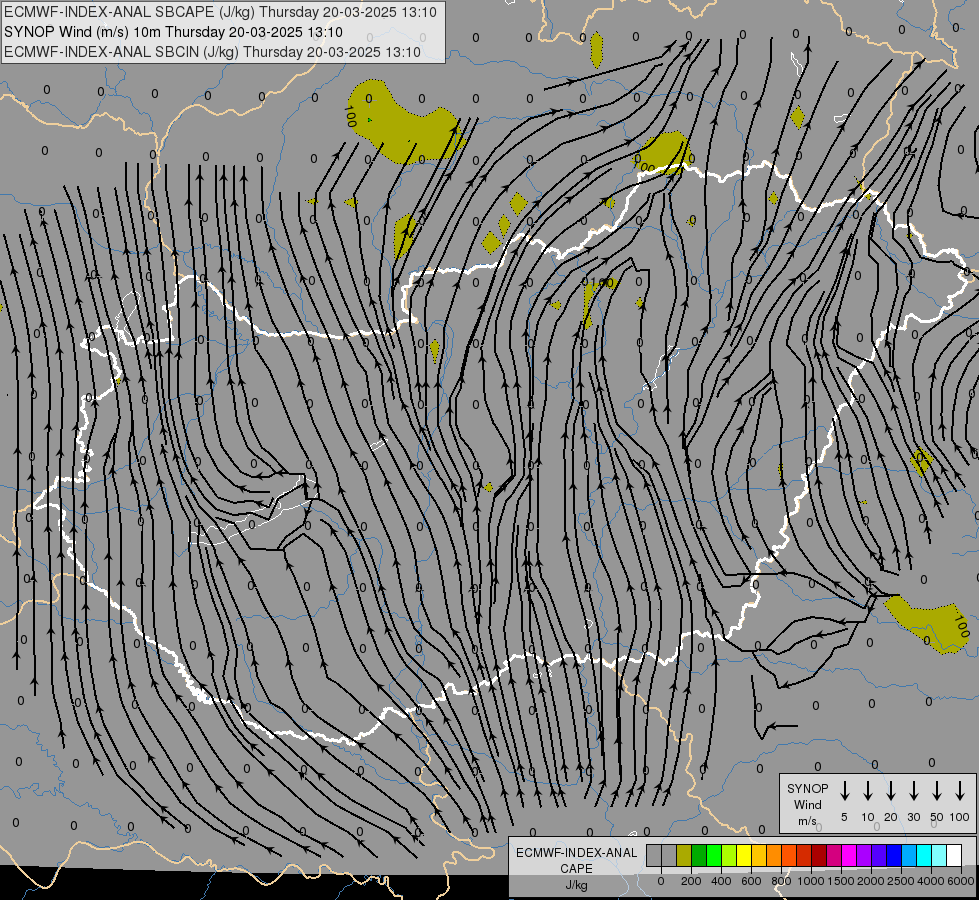Pick the bright magenta CAPE legend swatch
Viewport: 979px width, 900px height.
coord(850,855)
